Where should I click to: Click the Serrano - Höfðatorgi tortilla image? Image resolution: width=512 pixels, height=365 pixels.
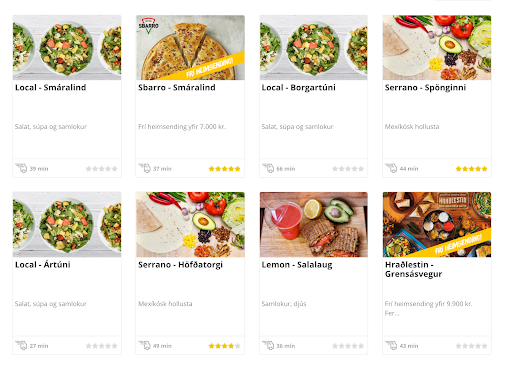190,225
